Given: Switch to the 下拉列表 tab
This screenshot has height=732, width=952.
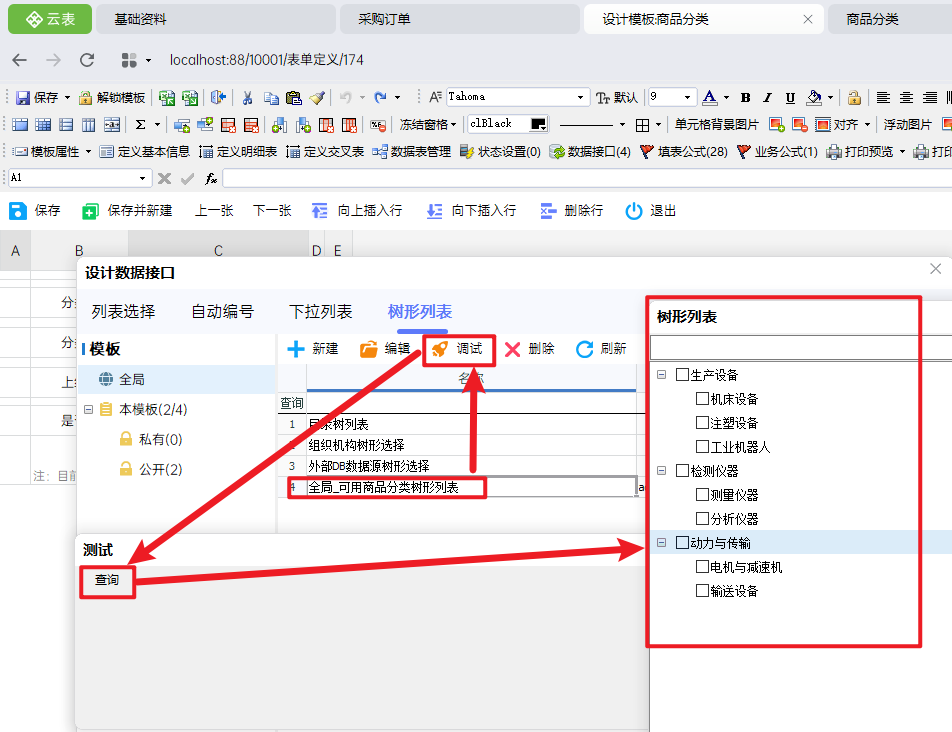Looking at the screenshot, I should click(x=321, y=311).
